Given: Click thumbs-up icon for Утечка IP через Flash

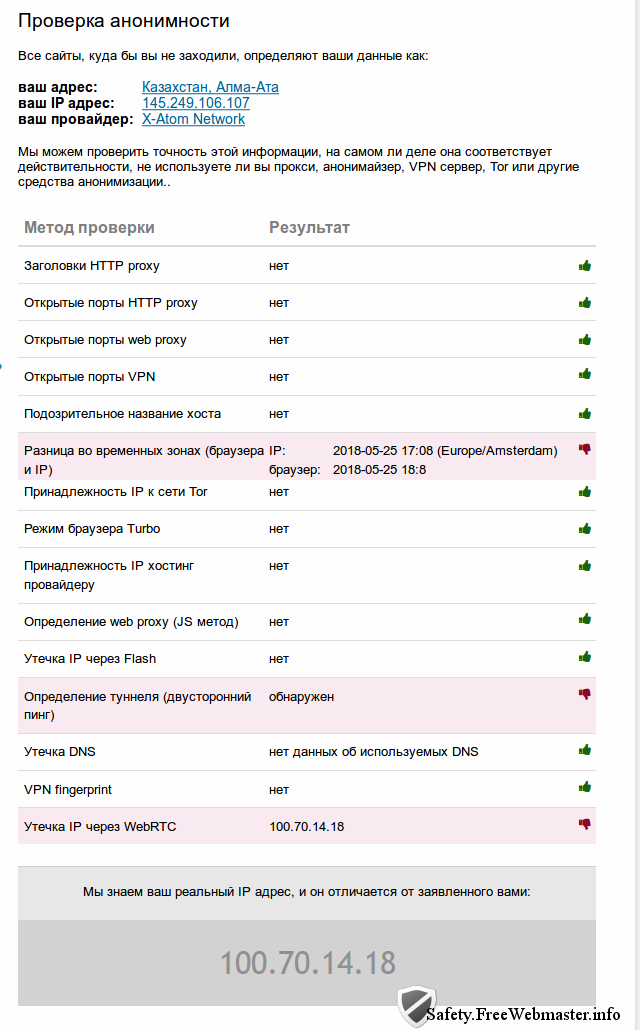Looking at the screenshot, I should tap(585, 658).
